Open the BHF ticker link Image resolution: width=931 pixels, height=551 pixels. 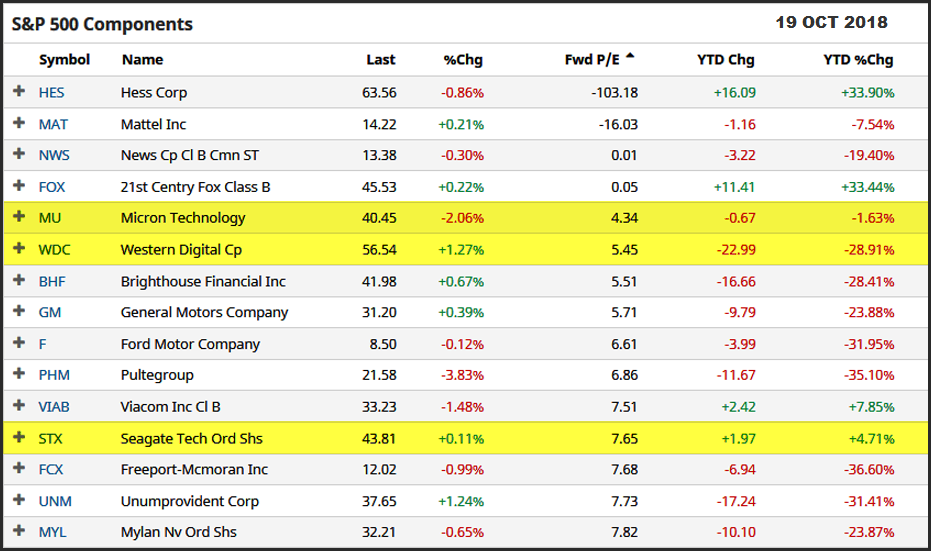(x=52, y=281)
